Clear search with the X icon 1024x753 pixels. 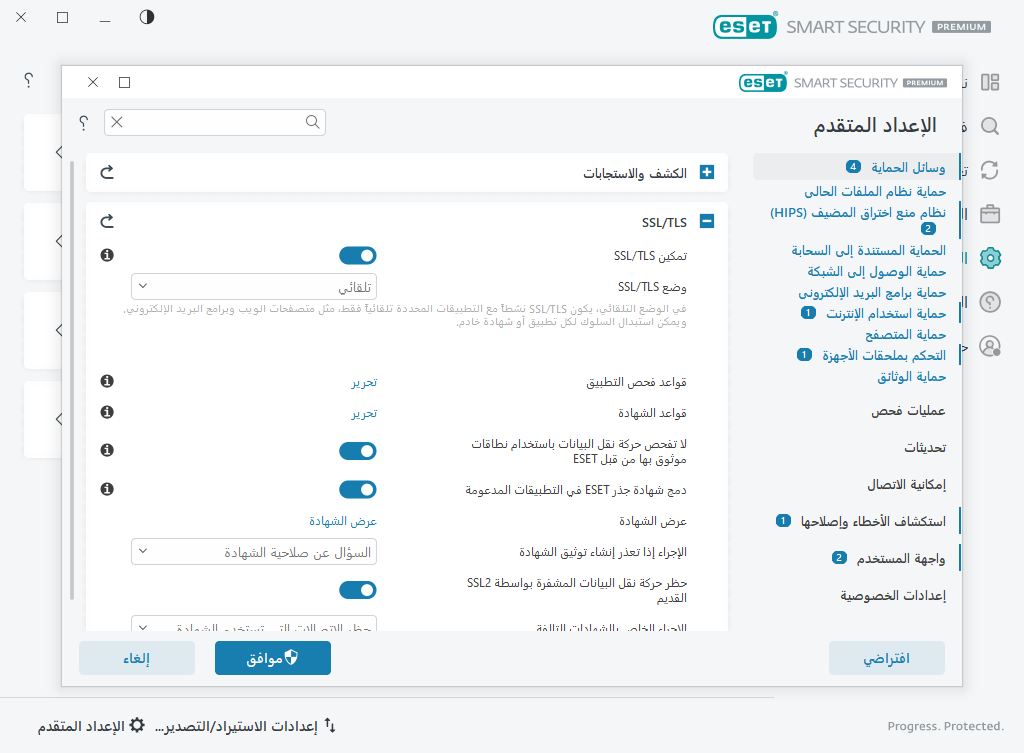tap(117, 122)
